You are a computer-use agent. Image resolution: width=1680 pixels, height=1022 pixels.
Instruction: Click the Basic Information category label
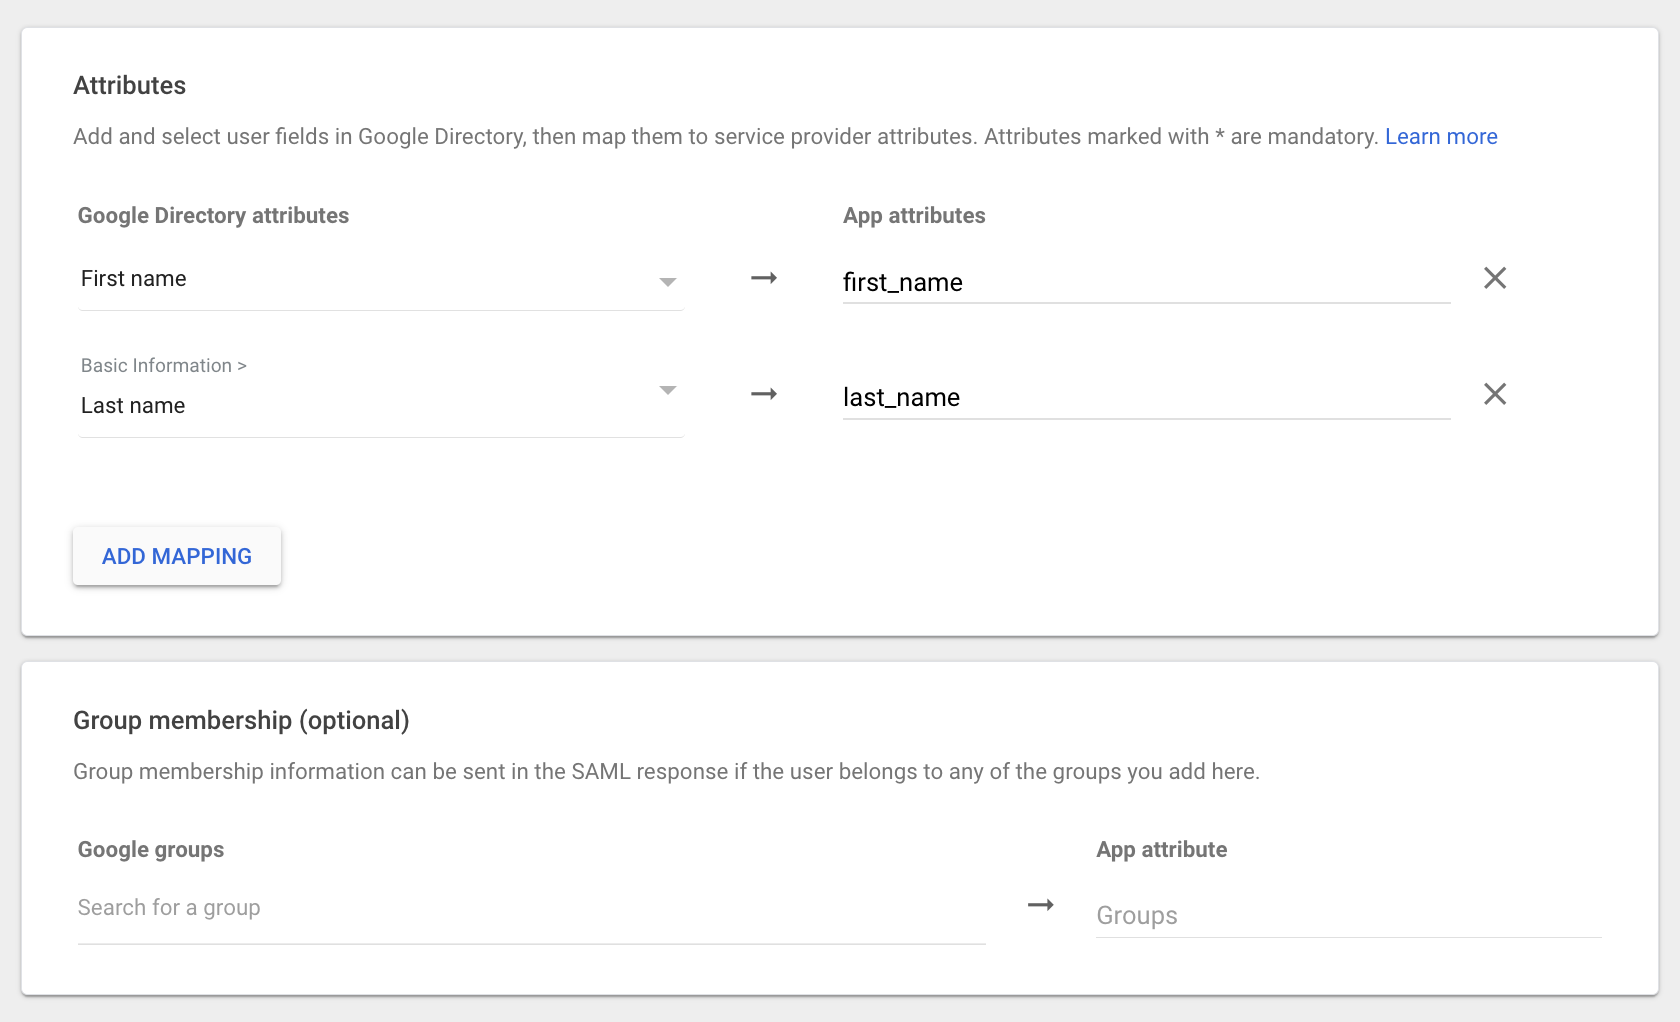coord(163,366)
